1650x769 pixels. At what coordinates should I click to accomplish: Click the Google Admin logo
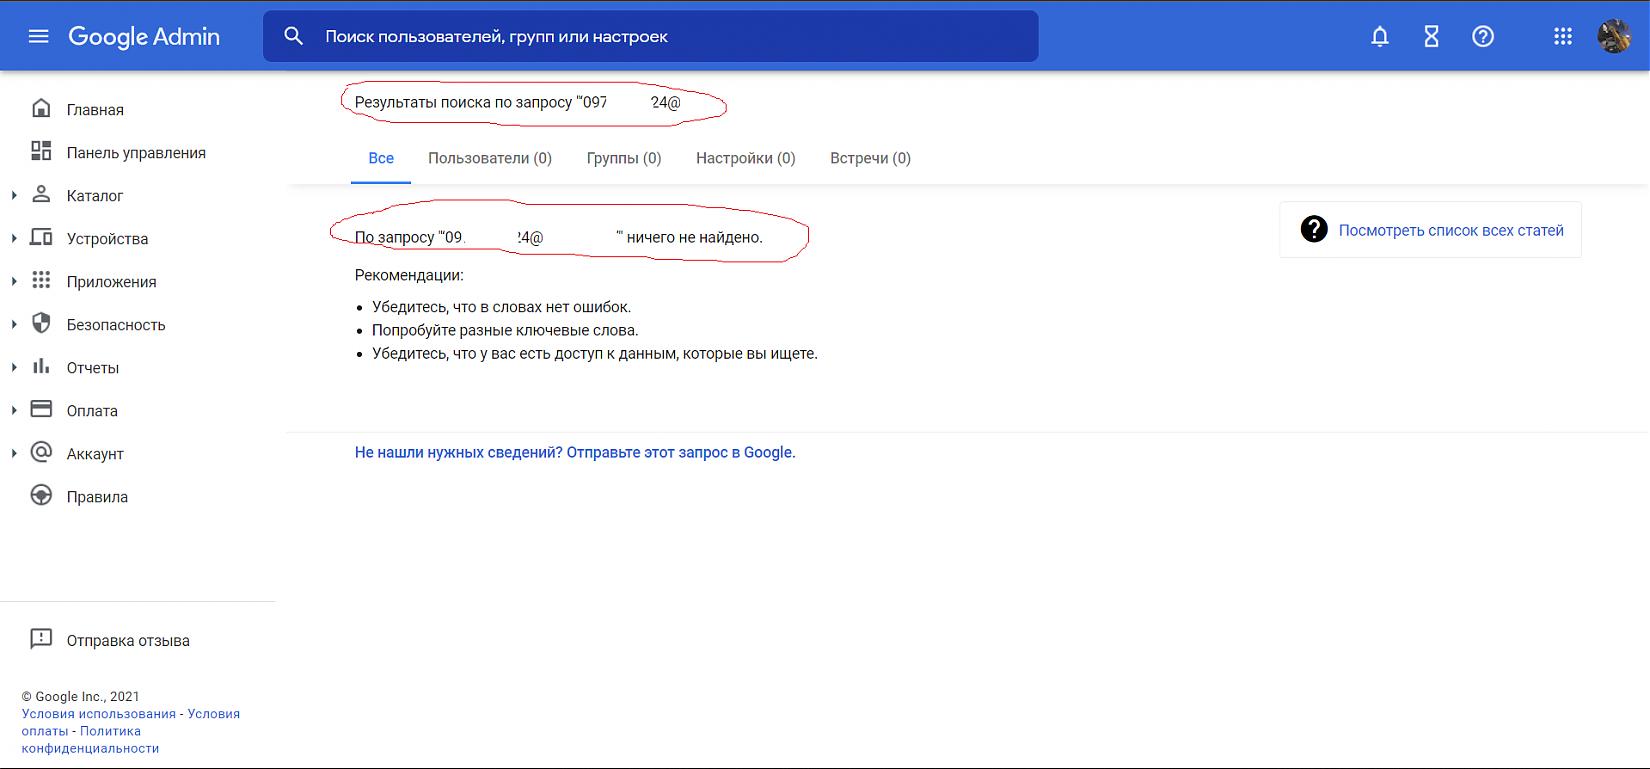pyautogui.click(x=144, y=37)
